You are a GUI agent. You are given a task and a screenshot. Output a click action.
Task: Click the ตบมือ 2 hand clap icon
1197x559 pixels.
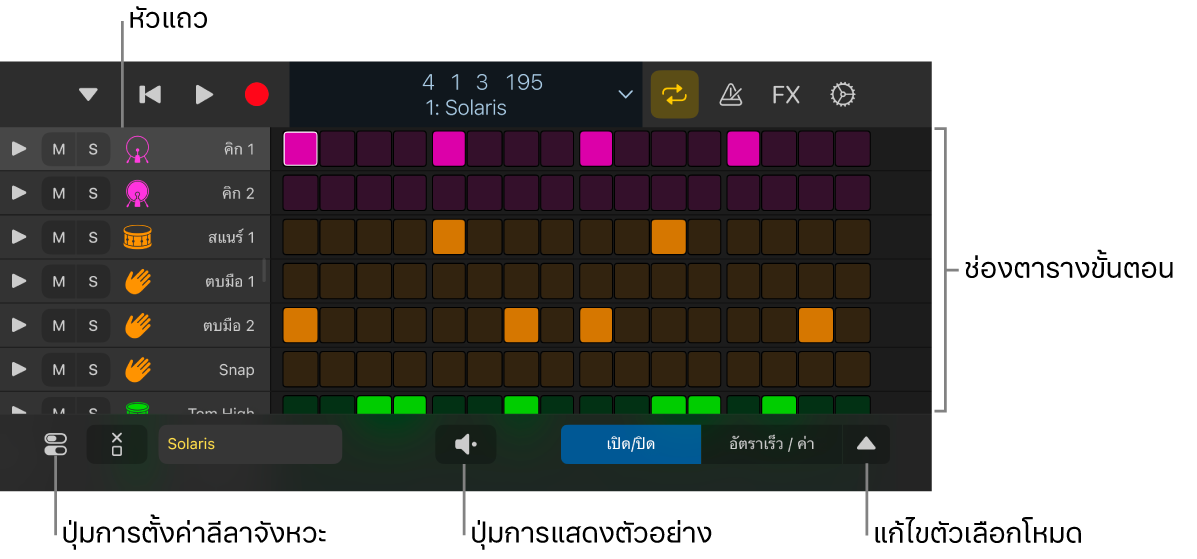click(137, 325)
